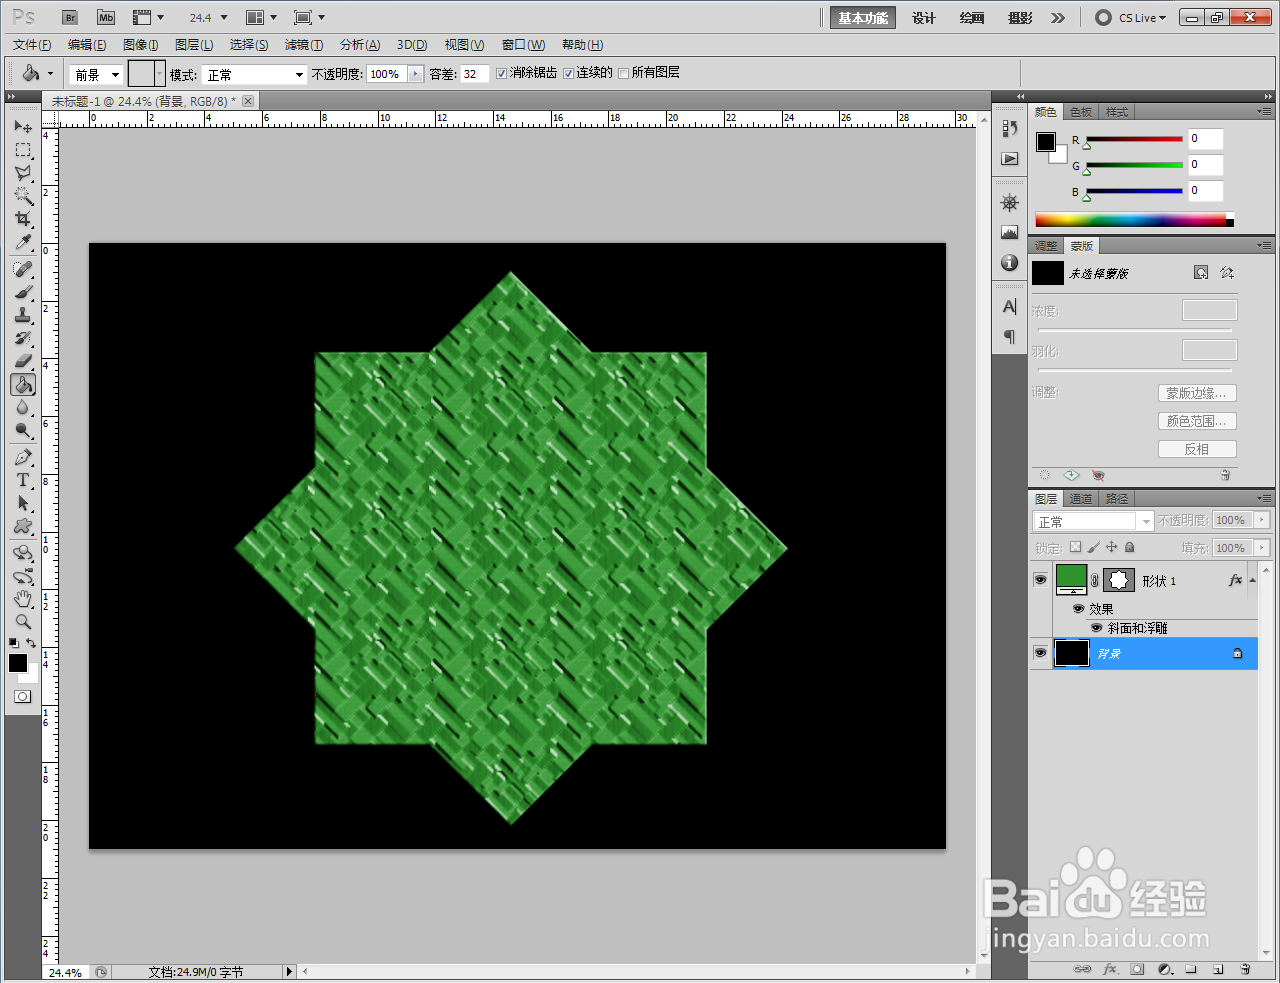This screenshot has height=983, width=1280.
Task: Switch to the 色板 tab
Action: (1081, 112)
